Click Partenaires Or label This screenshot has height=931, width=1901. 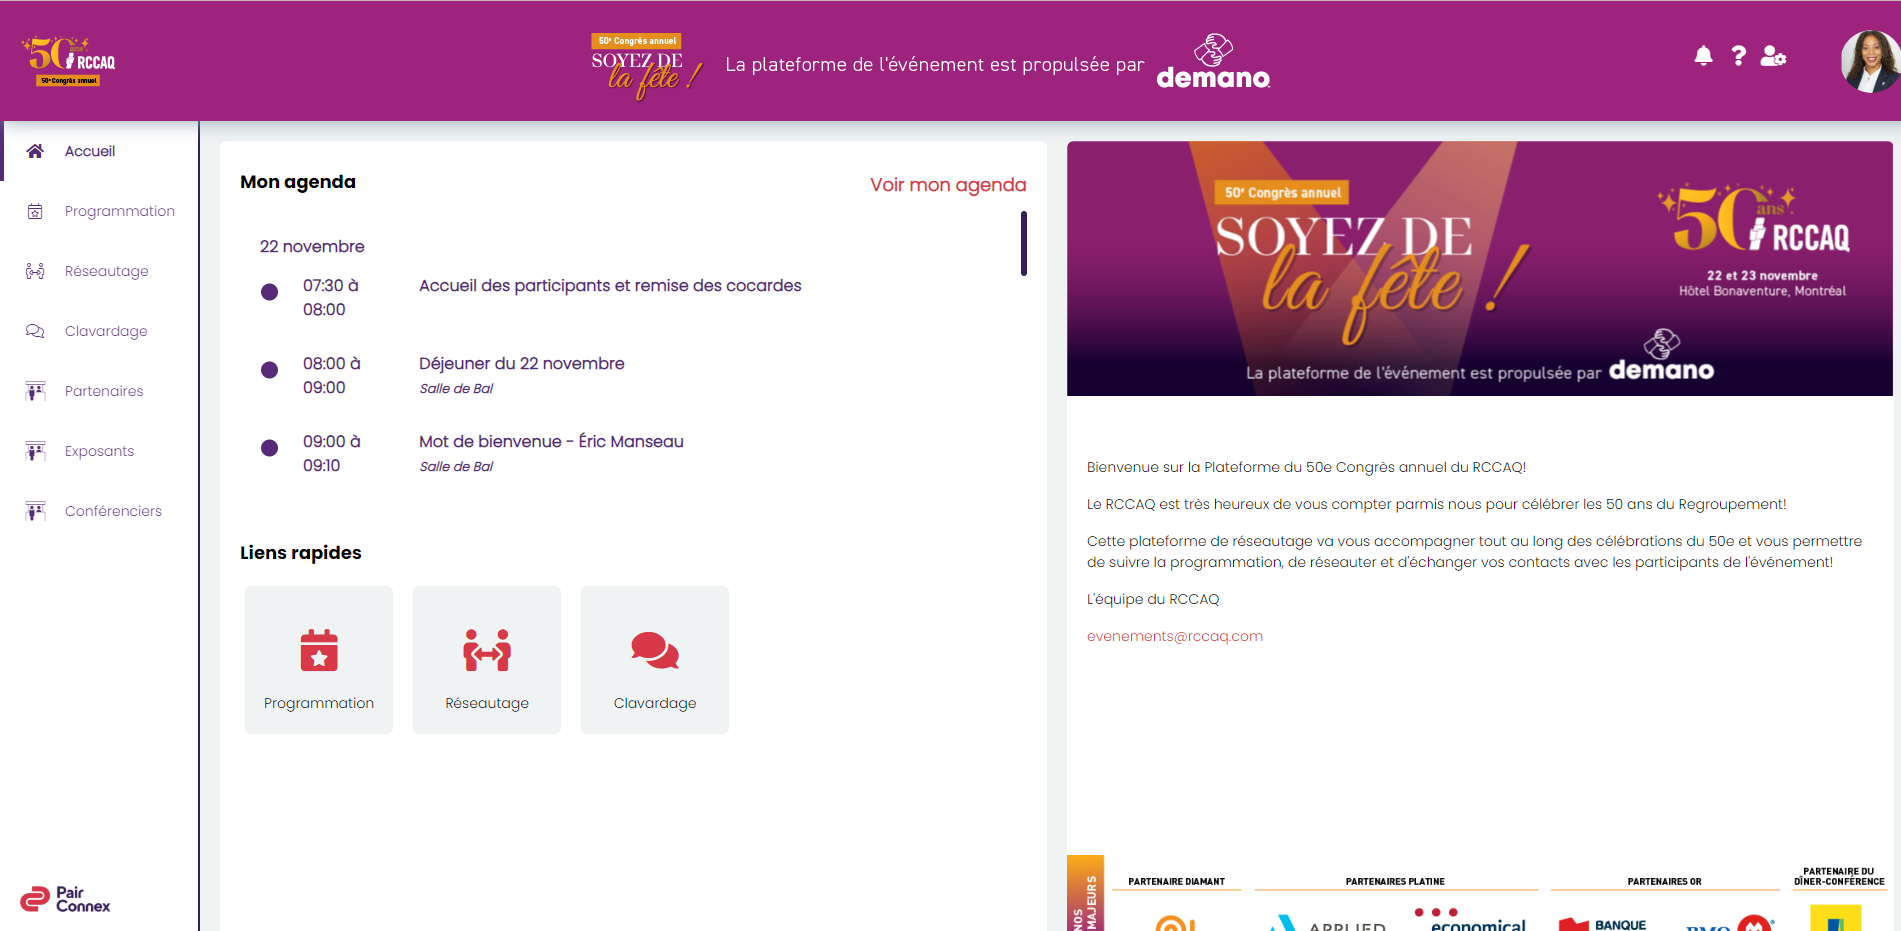coord(1664,882)
